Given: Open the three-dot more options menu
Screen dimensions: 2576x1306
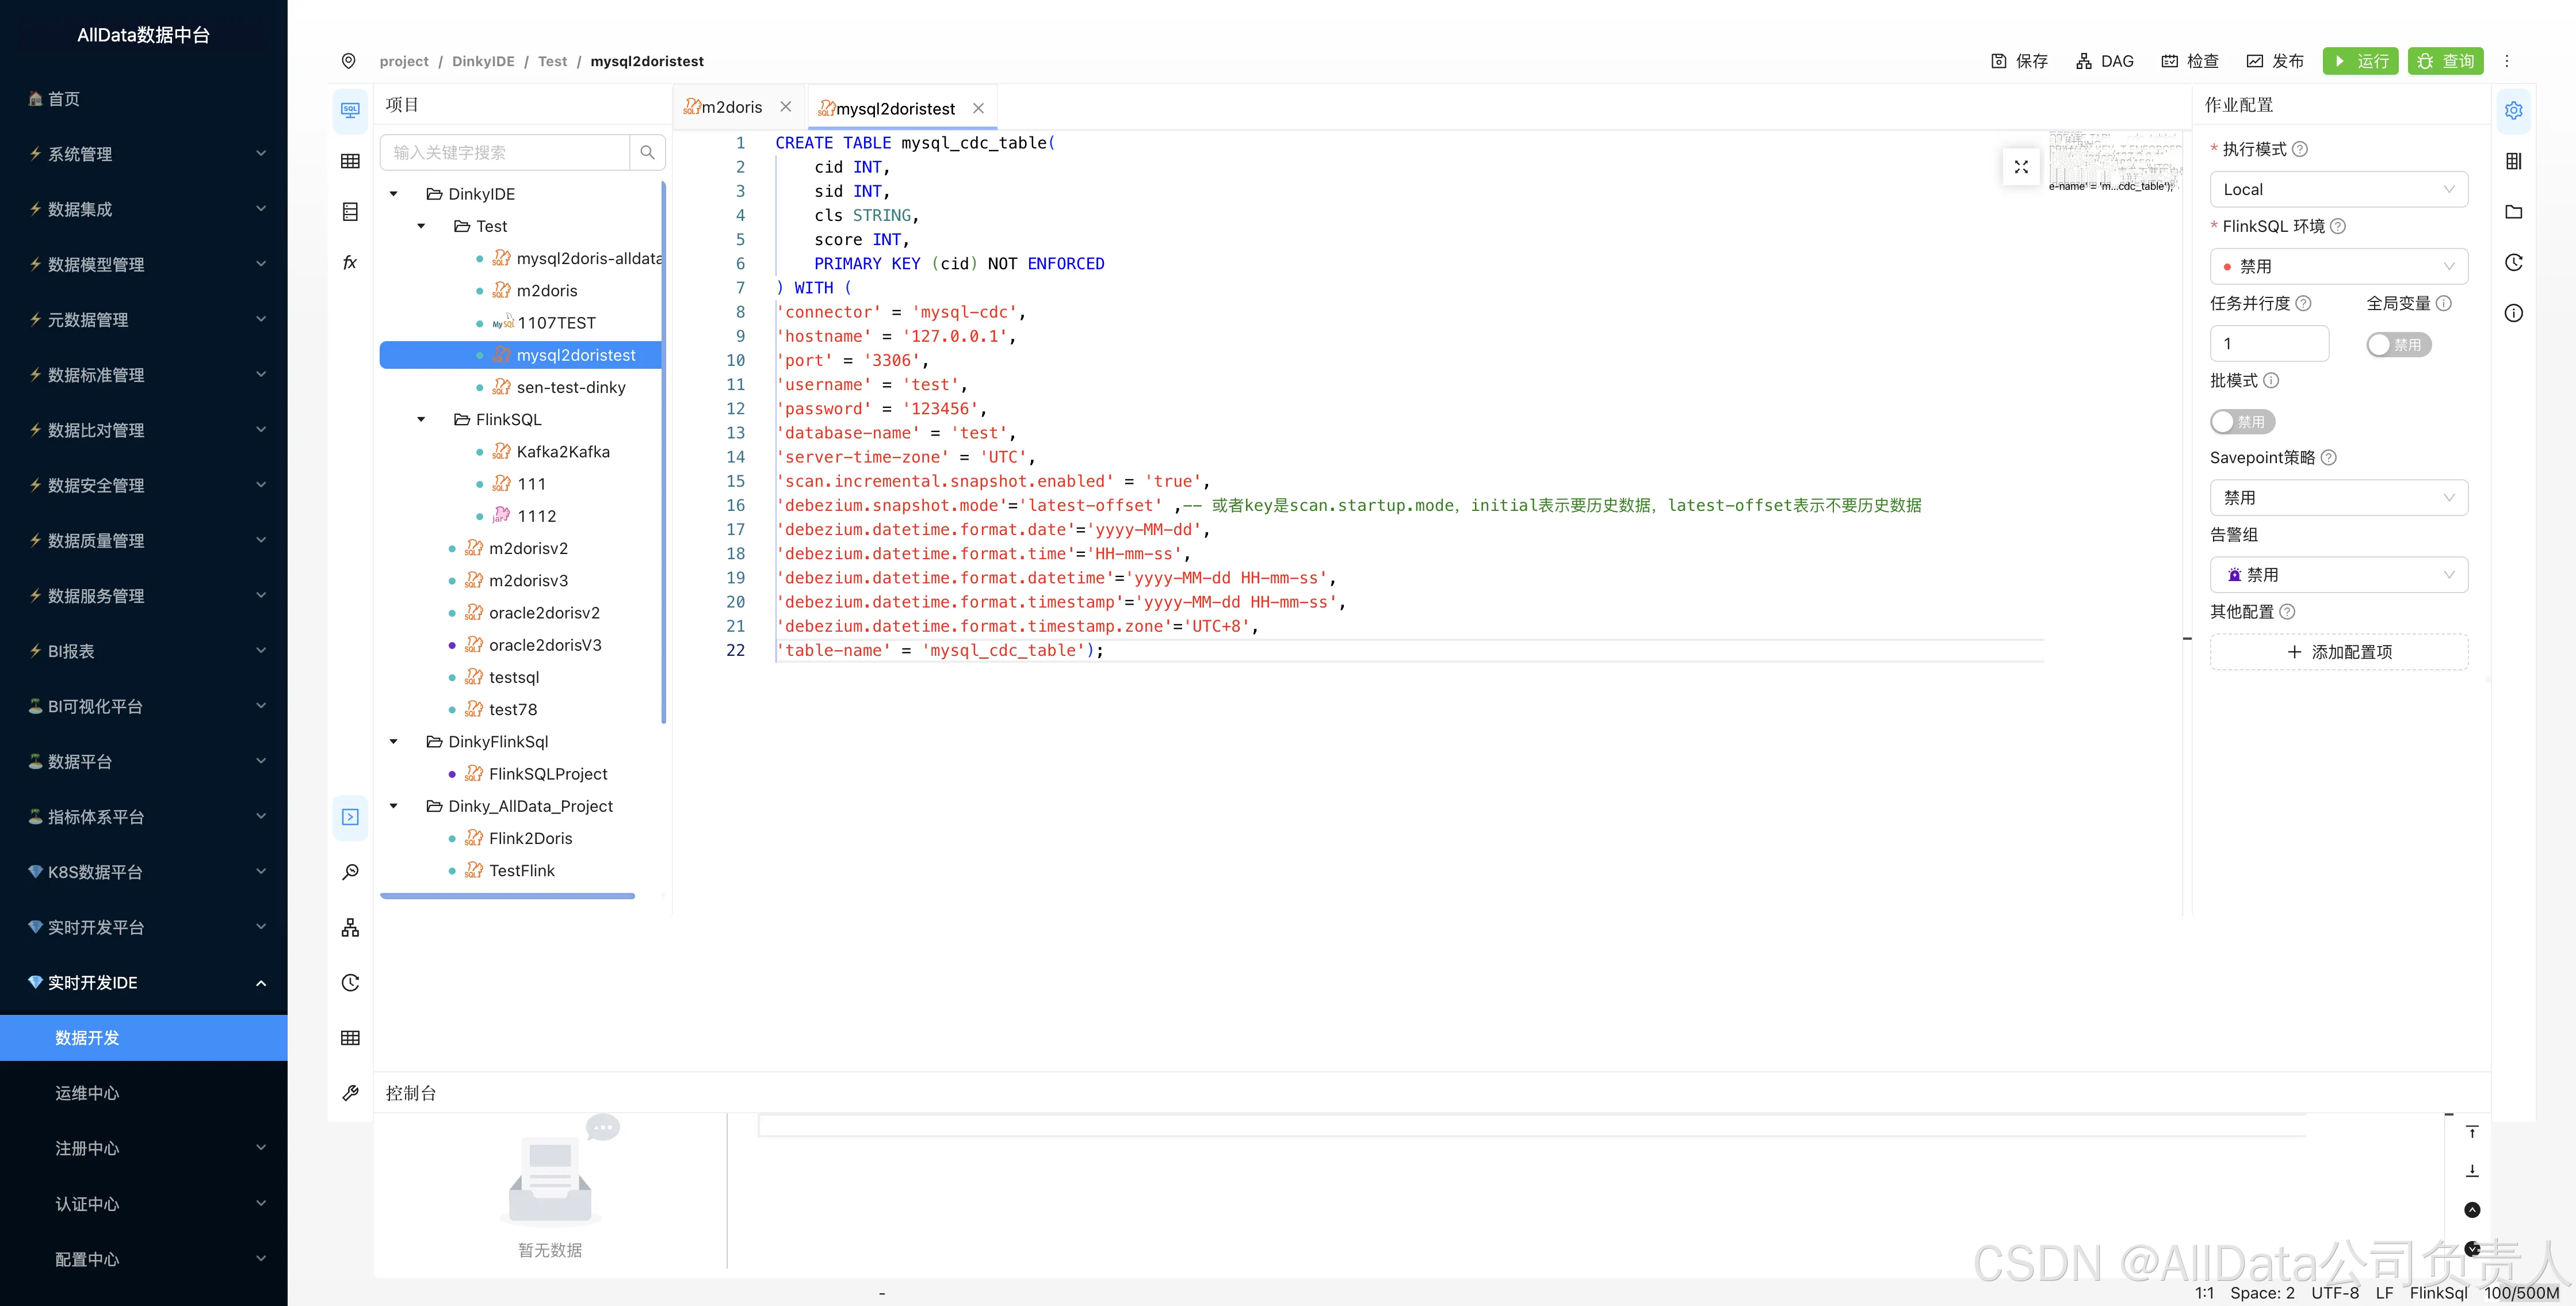Looking at the screenshot, I should pyautogui.click(x=2507, y=61).
